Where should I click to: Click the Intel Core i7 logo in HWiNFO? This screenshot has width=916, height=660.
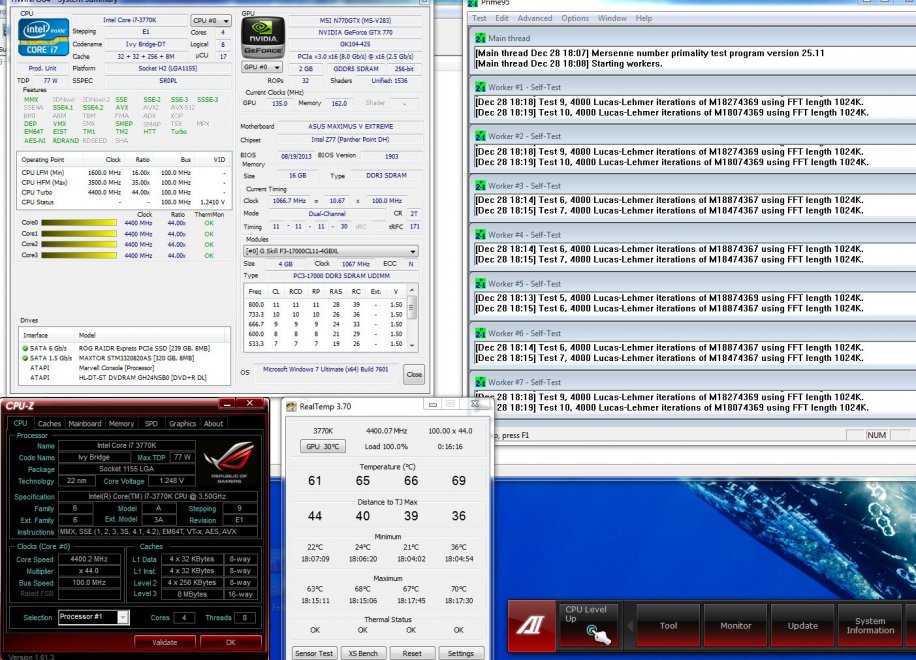43,37
